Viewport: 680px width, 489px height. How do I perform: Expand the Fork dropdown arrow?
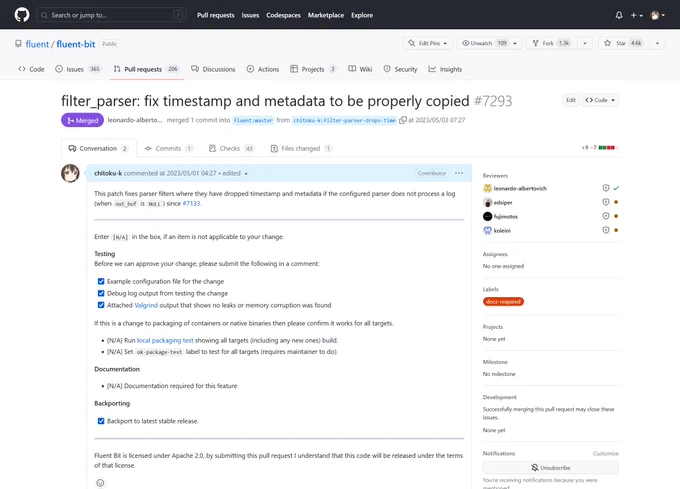coord(585,43)
